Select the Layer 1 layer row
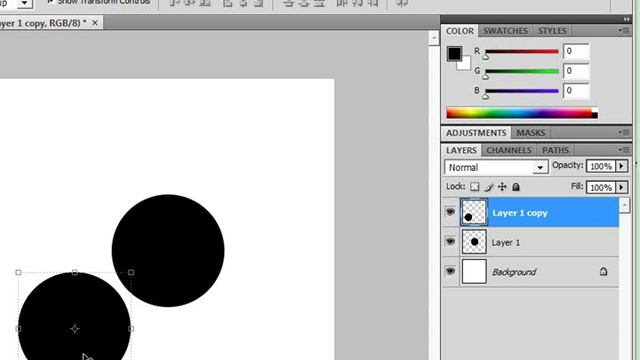Screen dimensions: 640x360 pyautogui.click(x=531, y=242)
